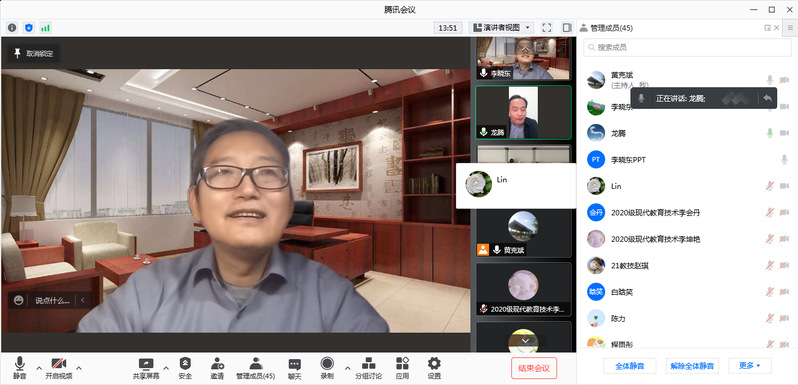
Task: Click the mute all button
Action: 630,366
